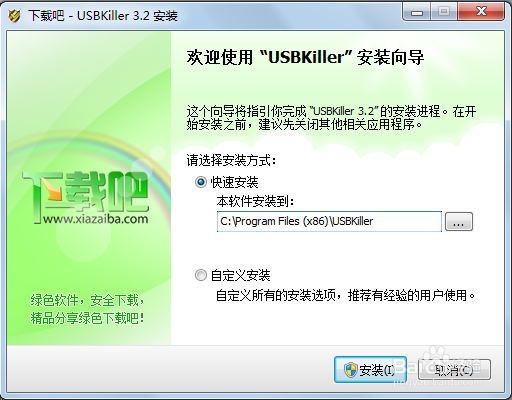Screen dimensions: 512x400
Task: Click the 下载吧 green logo graphic
Action: click(86, 197)
